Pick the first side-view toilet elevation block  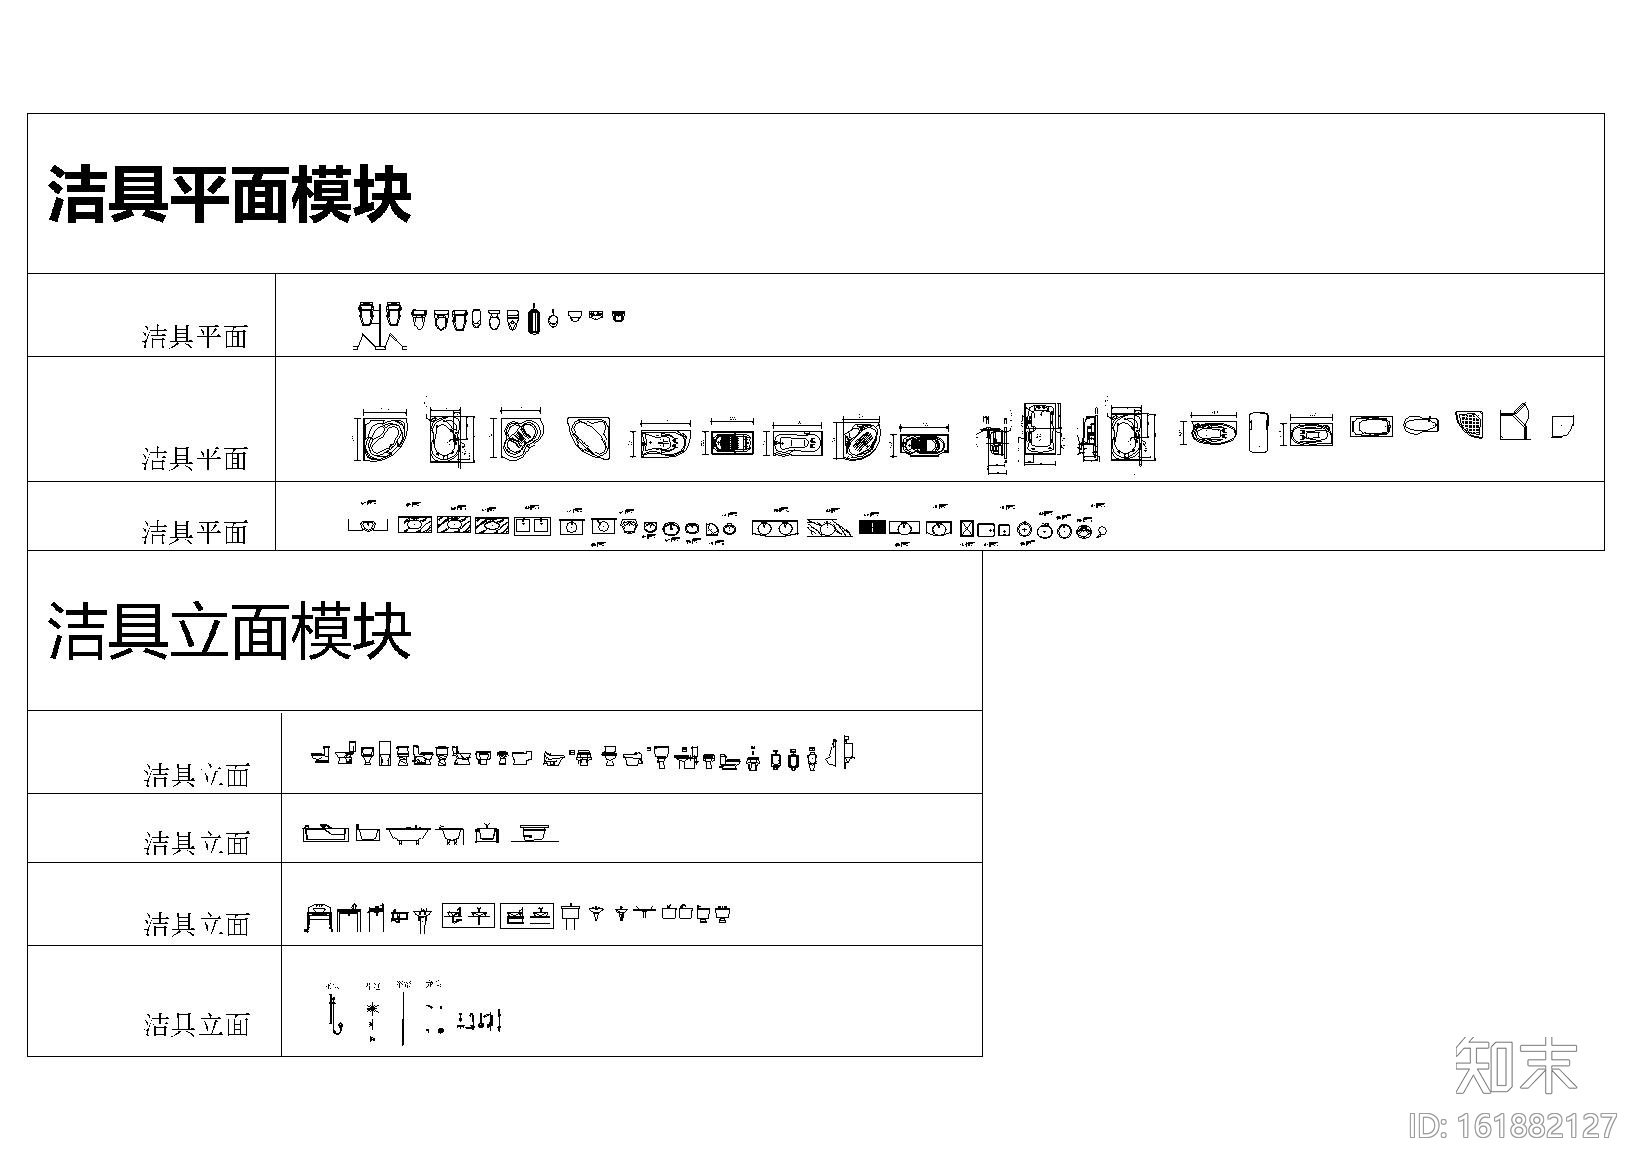[x=321, y=755]
